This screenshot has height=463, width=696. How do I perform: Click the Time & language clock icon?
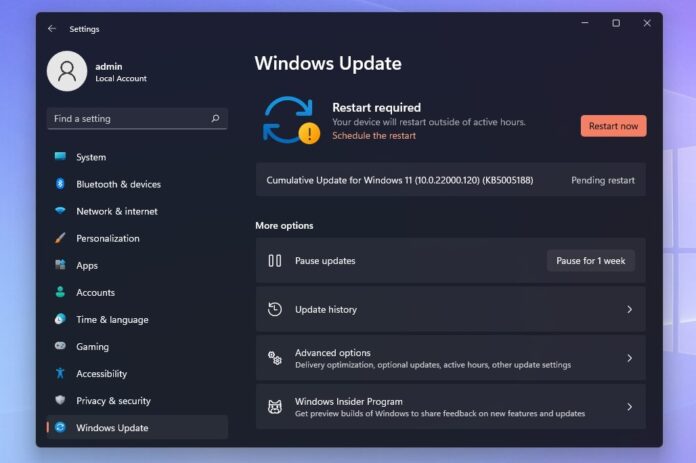tap(60, 319)
